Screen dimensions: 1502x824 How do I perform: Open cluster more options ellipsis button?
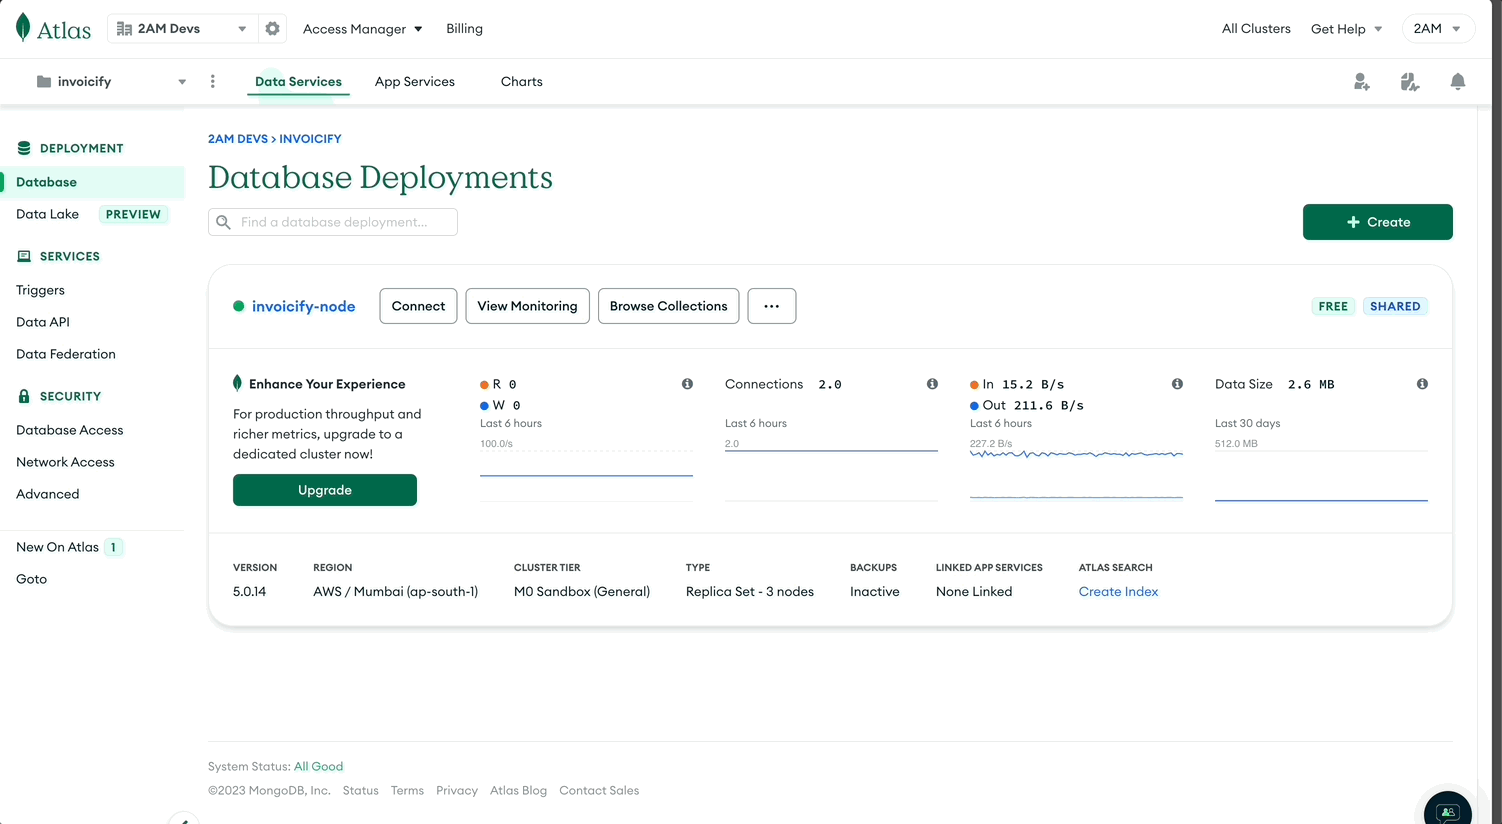[772, 306]
